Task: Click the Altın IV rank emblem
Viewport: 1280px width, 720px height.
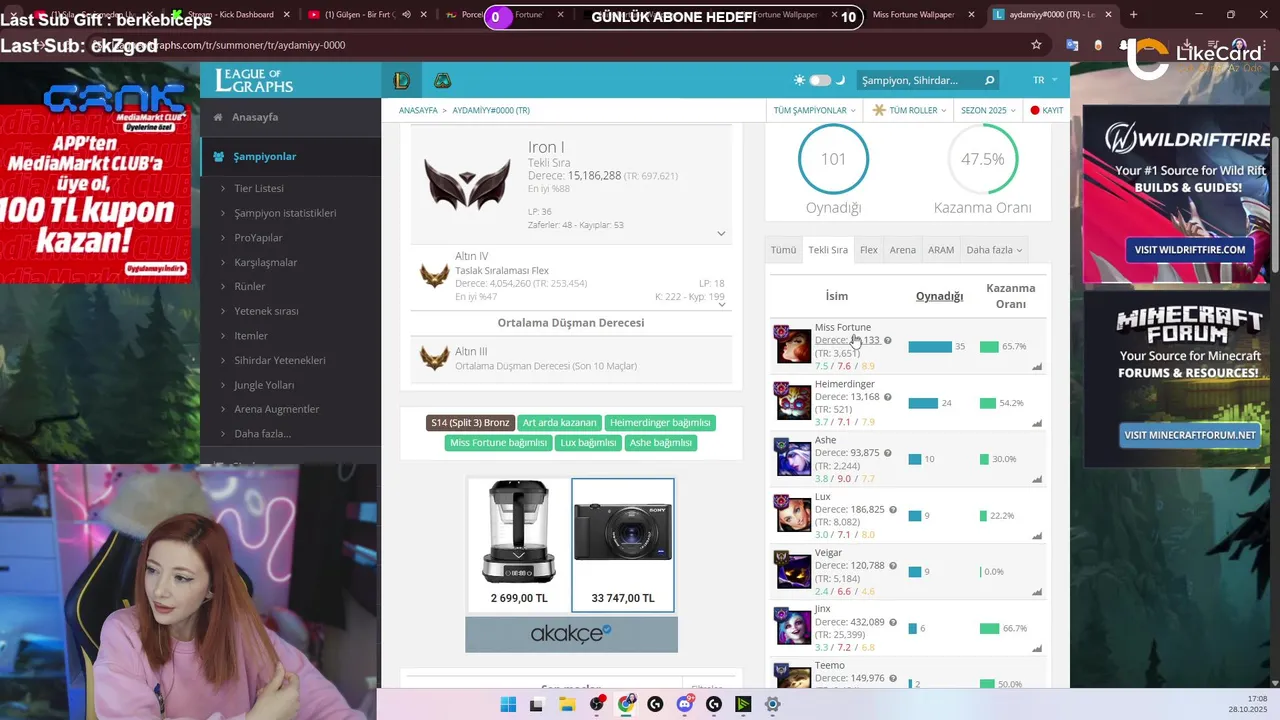Action: pos(434,276)
